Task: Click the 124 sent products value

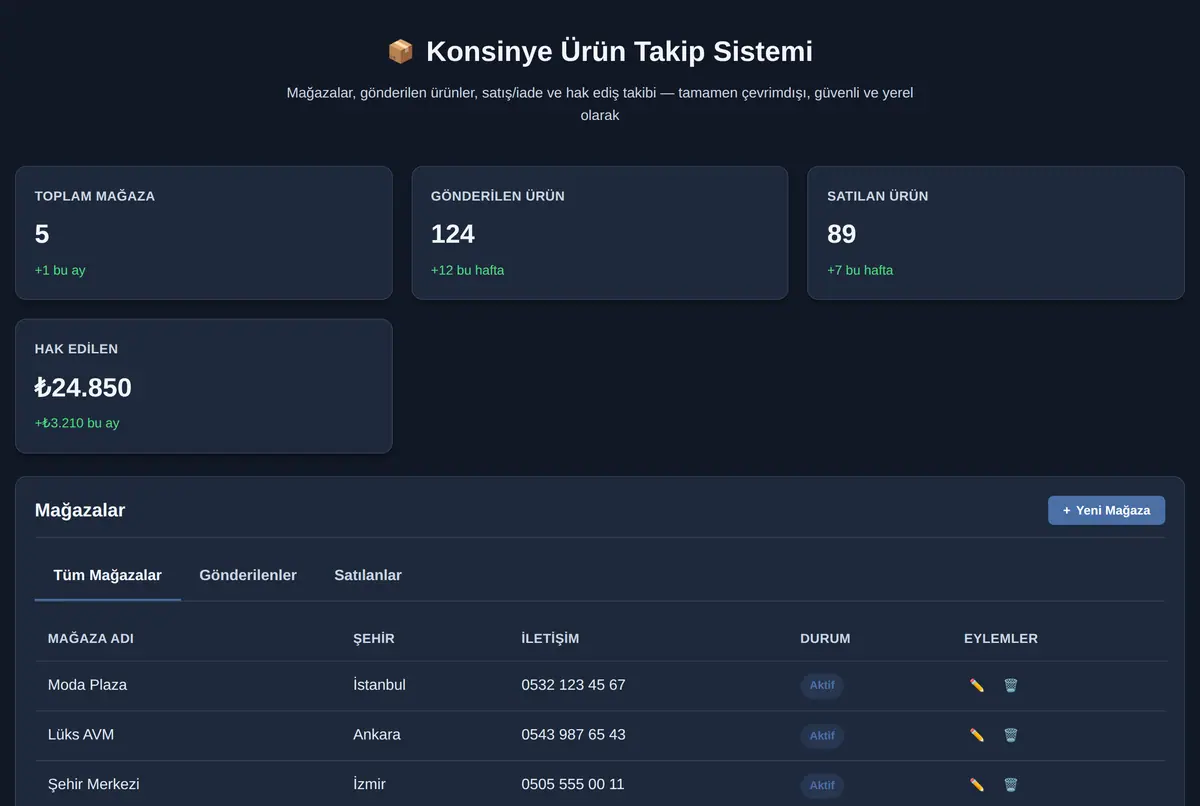Action: click(453, 234)
